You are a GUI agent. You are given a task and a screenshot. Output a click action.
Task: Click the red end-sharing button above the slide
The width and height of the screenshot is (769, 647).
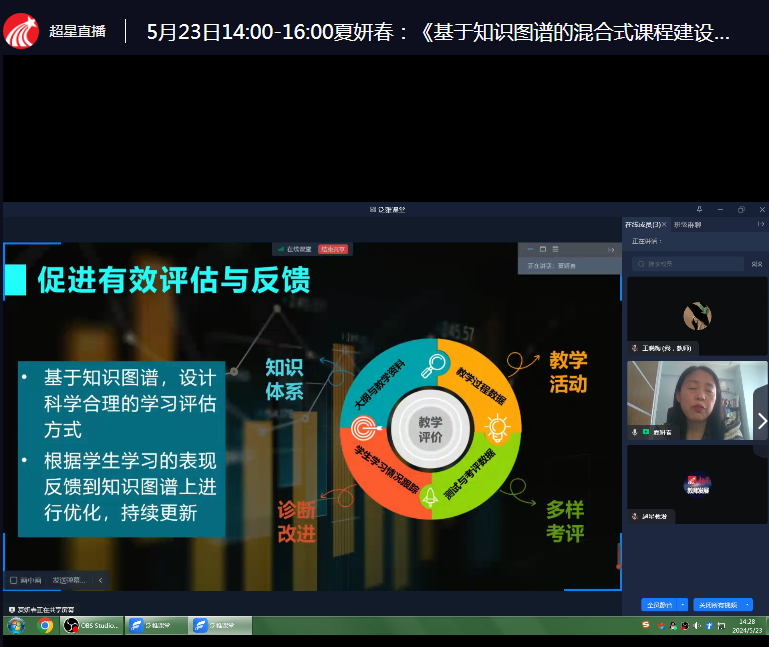coord(333,249)
